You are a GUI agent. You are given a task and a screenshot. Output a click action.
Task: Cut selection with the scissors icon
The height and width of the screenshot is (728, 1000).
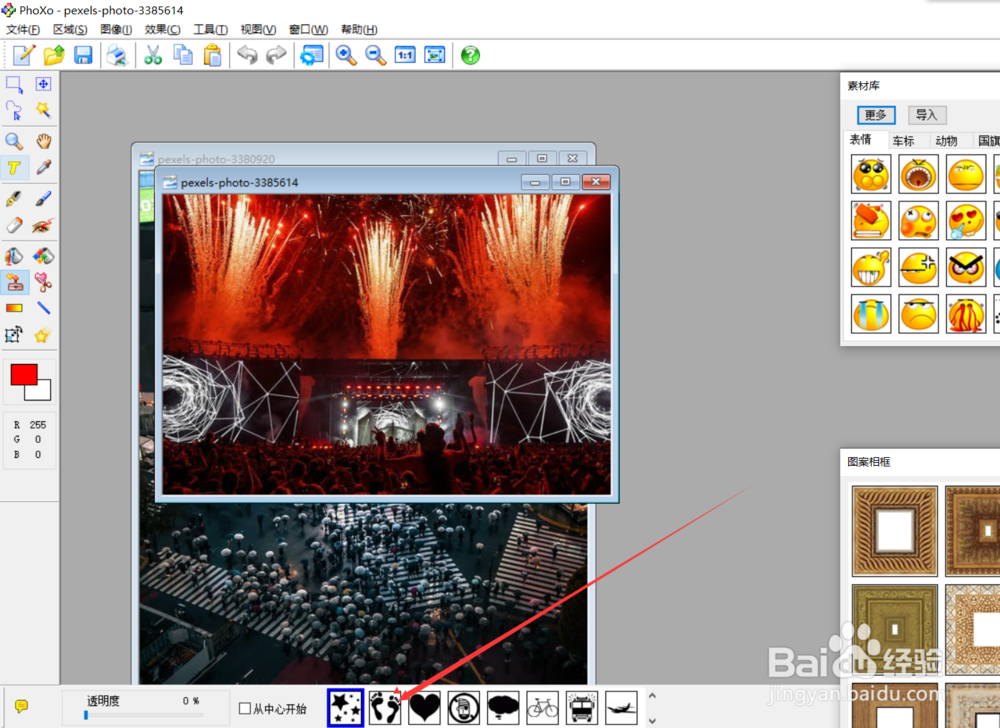coord(153,55)
